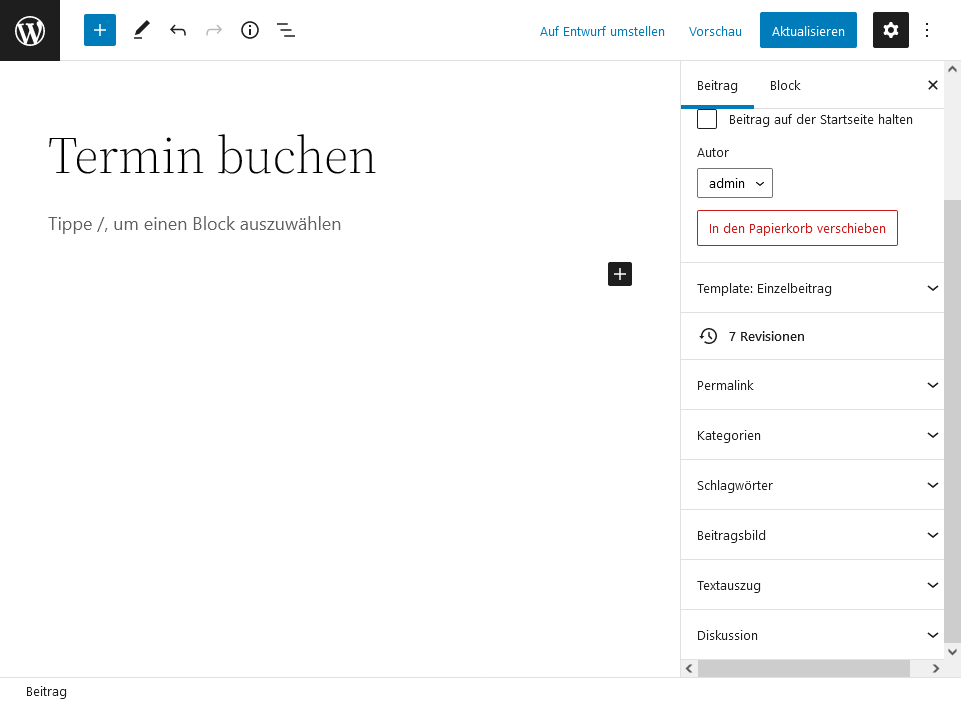Click the 'Termin buchen' title field
Viewport: 961px width, 702px height.
click(x=211, y=156)
